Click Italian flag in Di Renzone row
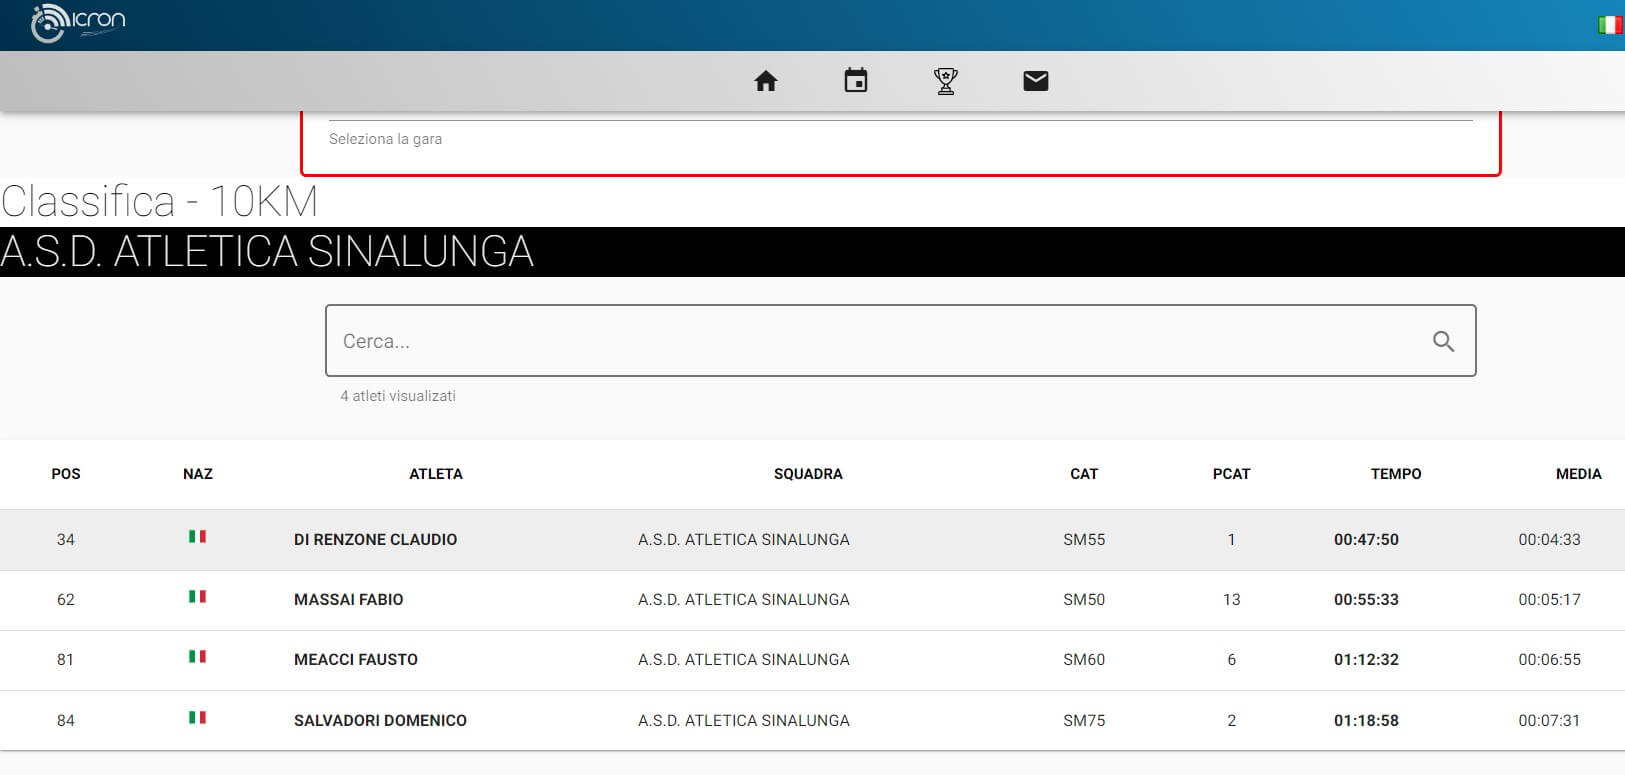The image size is (1625, 775). [198, 537]
